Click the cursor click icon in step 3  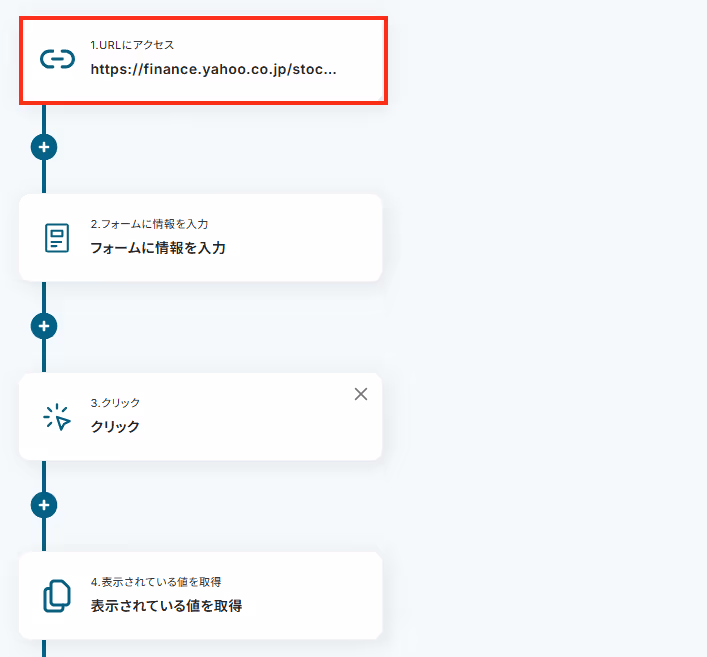[57, 417]
